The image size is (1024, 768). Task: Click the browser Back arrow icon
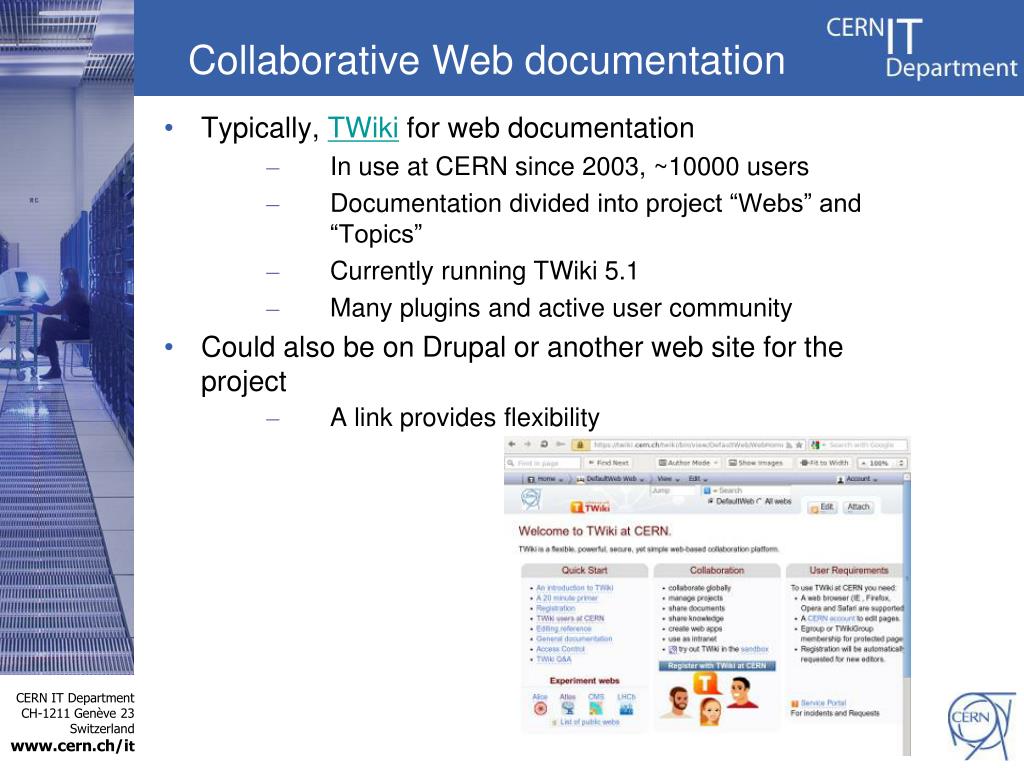point(512,444)
